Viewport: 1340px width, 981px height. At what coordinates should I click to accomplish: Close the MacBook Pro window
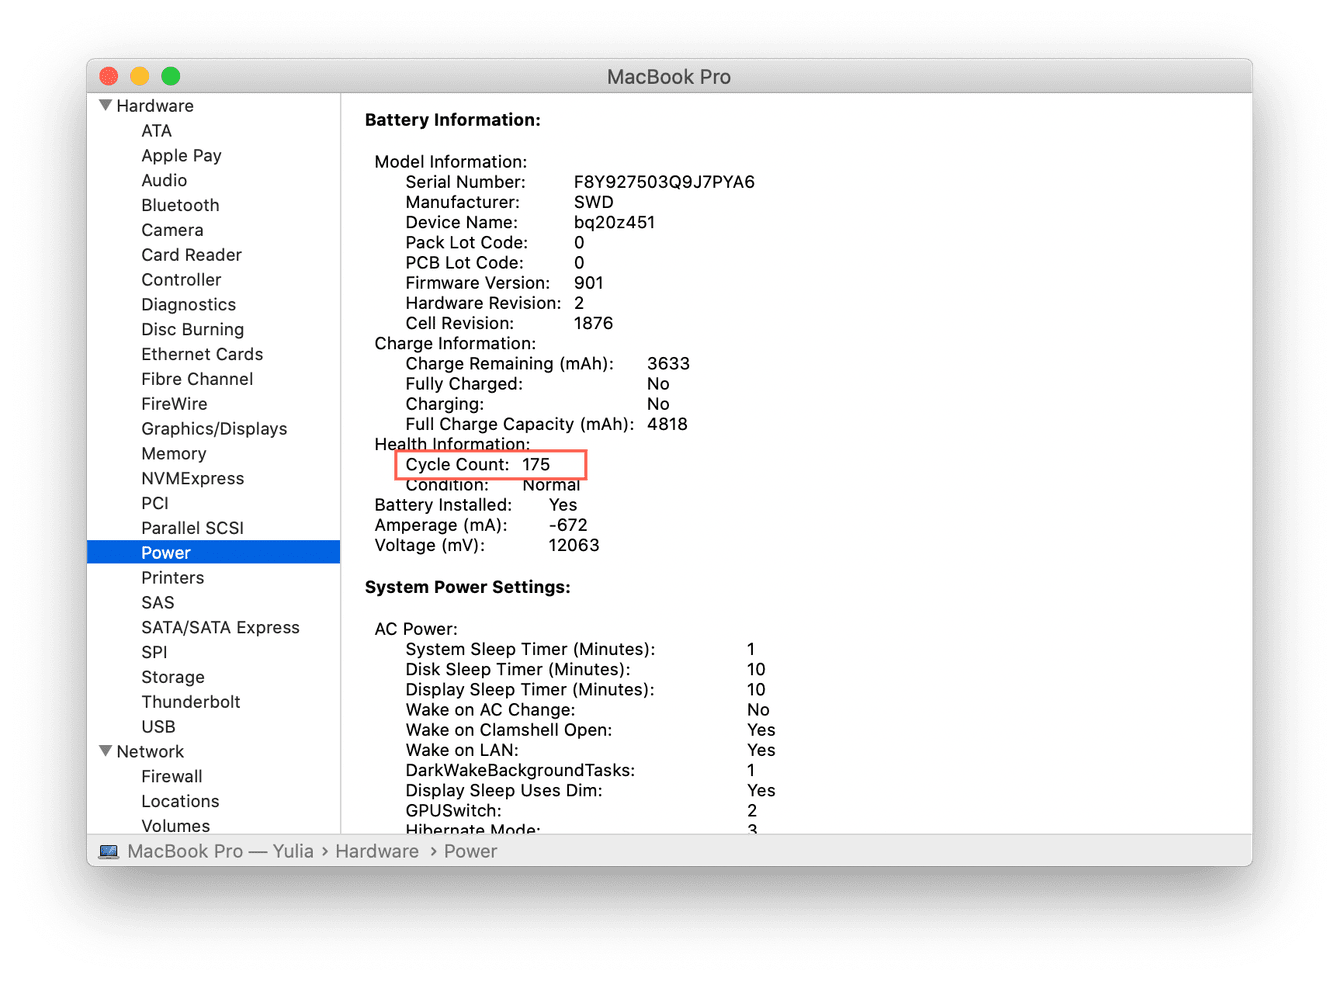pos(109,76)
